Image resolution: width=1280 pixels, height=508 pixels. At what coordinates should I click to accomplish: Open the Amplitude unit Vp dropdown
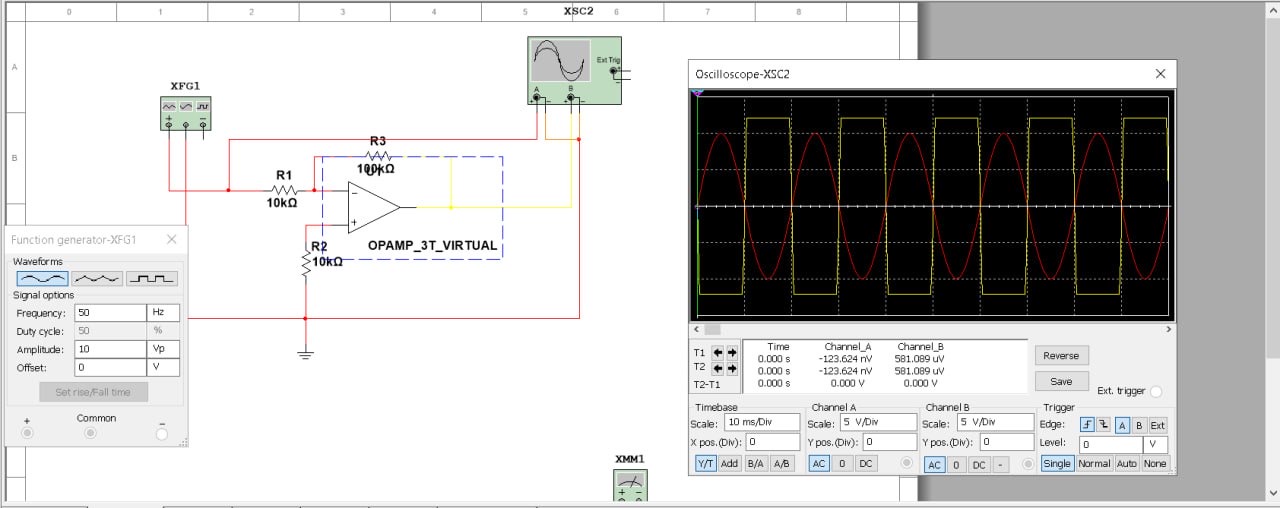(x=163, y=349)
